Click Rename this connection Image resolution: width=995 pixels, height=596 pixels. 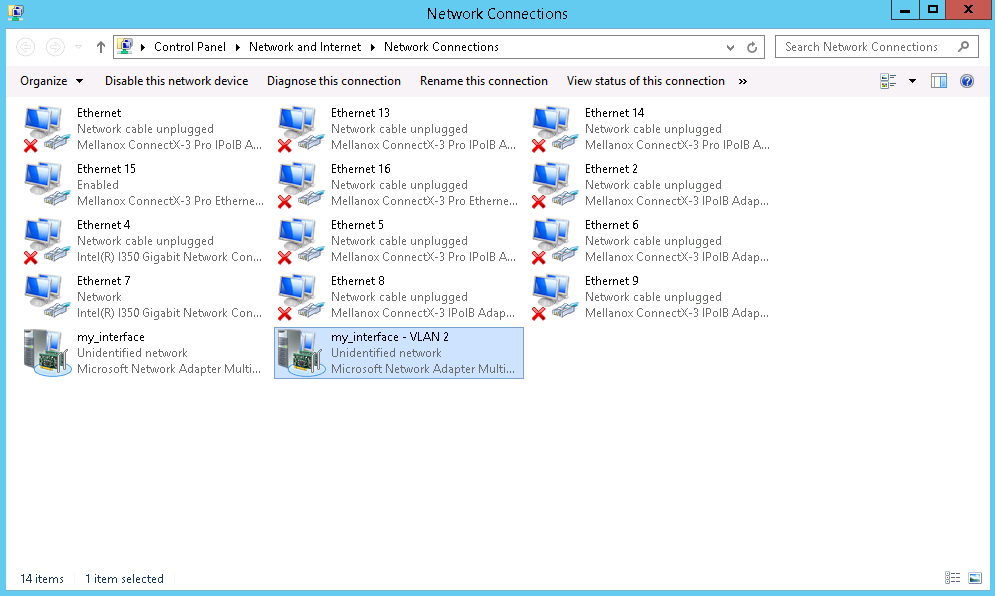tap(483, 81)
